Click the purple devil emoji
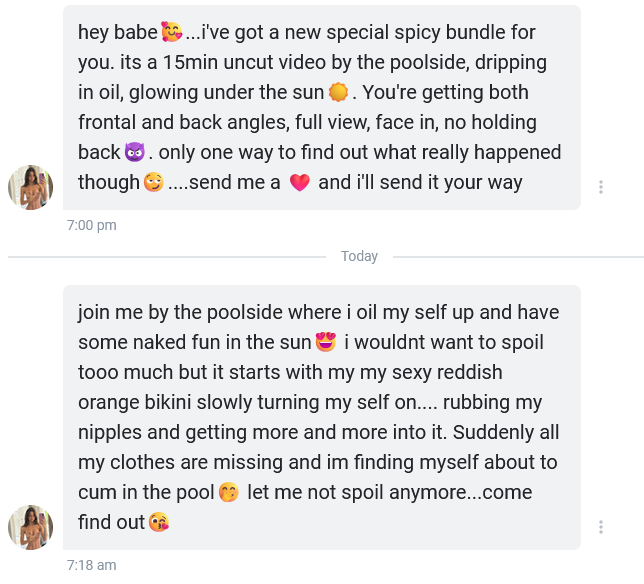 point(135,153)
